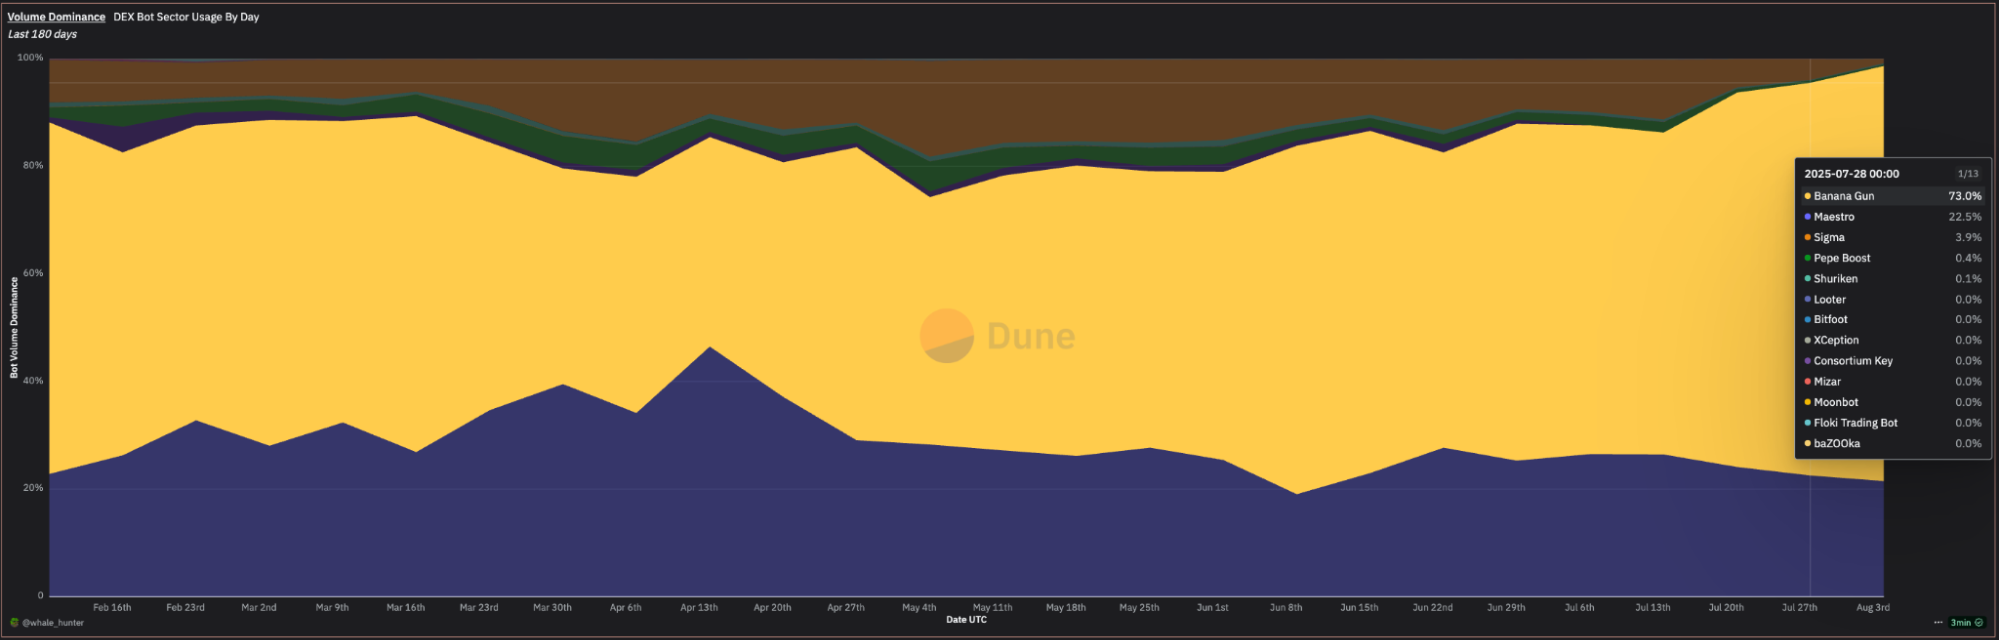Click the Mar 9th axis label
Screen dimensions: 1999x641
[x=332, y=608]
